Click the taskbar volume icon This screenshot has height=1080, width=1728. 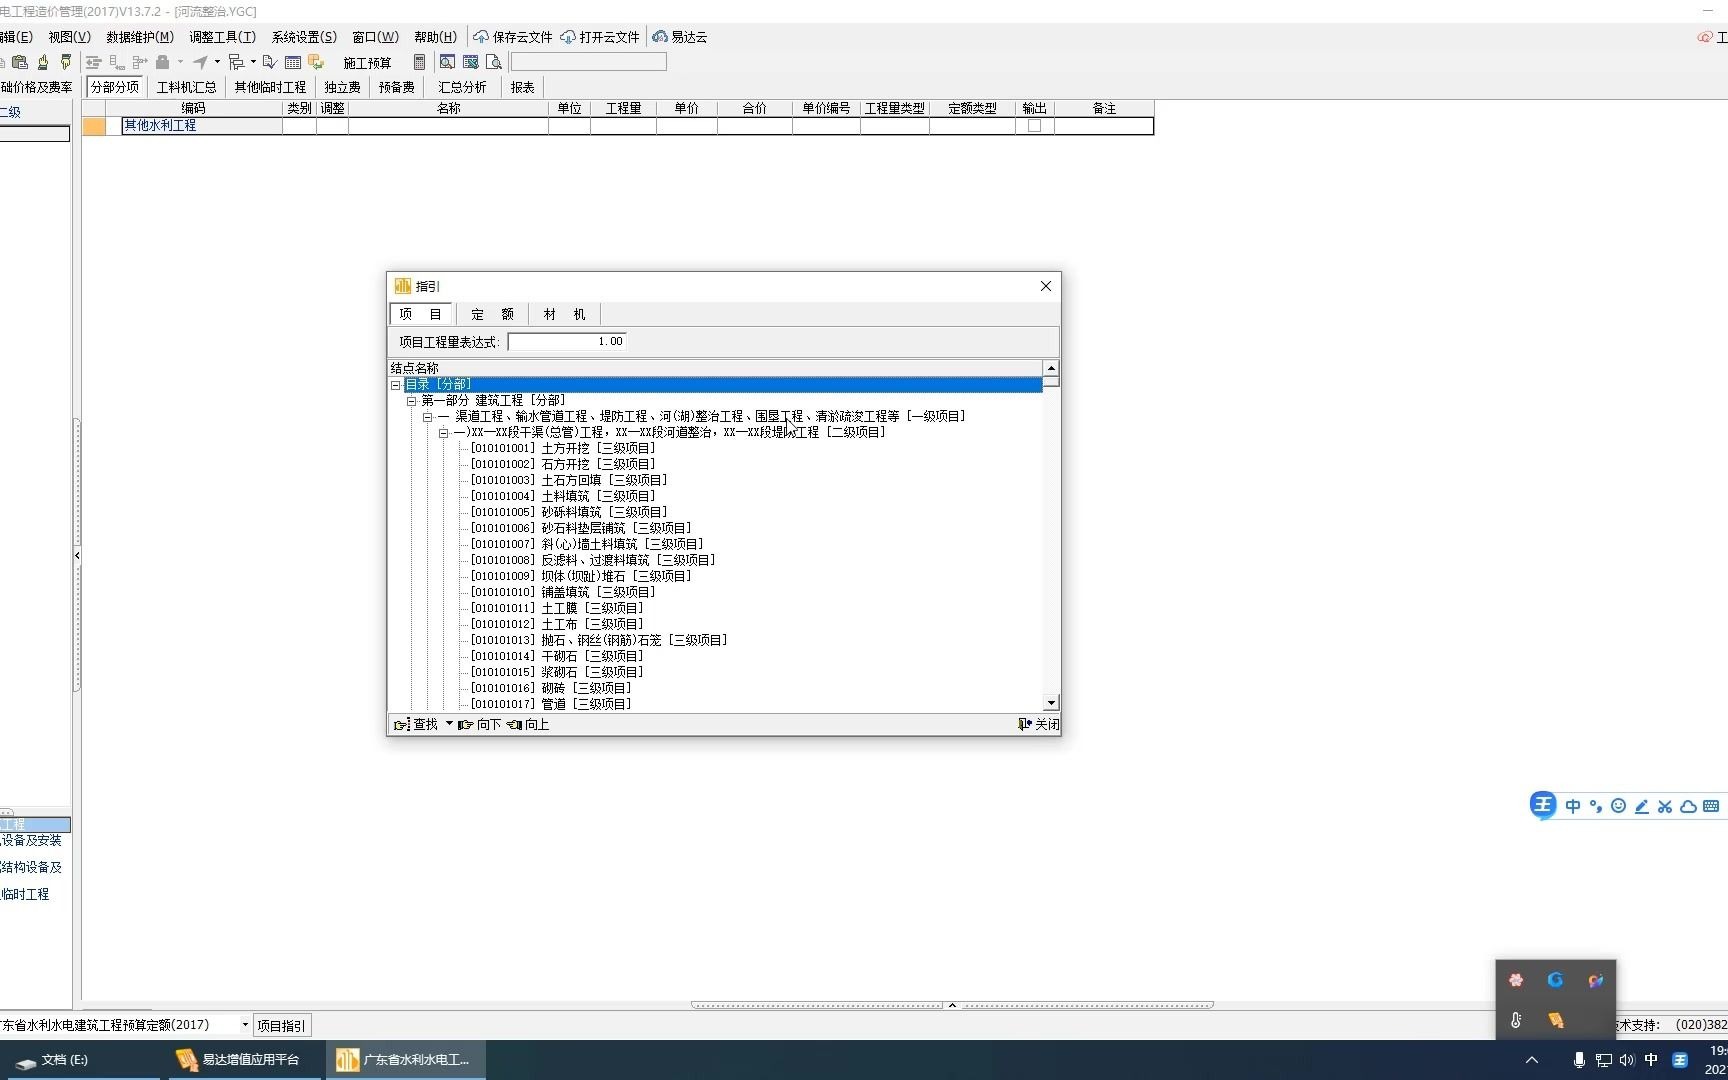coord(1627,1060)
